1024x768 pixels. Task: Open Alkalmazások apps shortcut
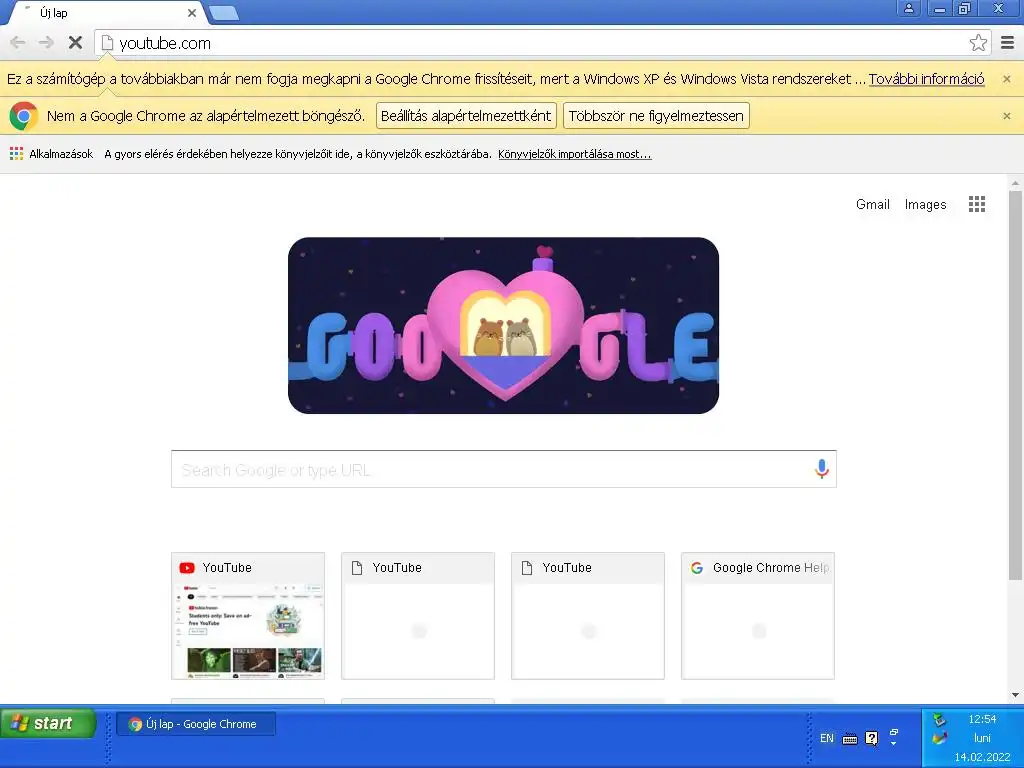(52, 154)
